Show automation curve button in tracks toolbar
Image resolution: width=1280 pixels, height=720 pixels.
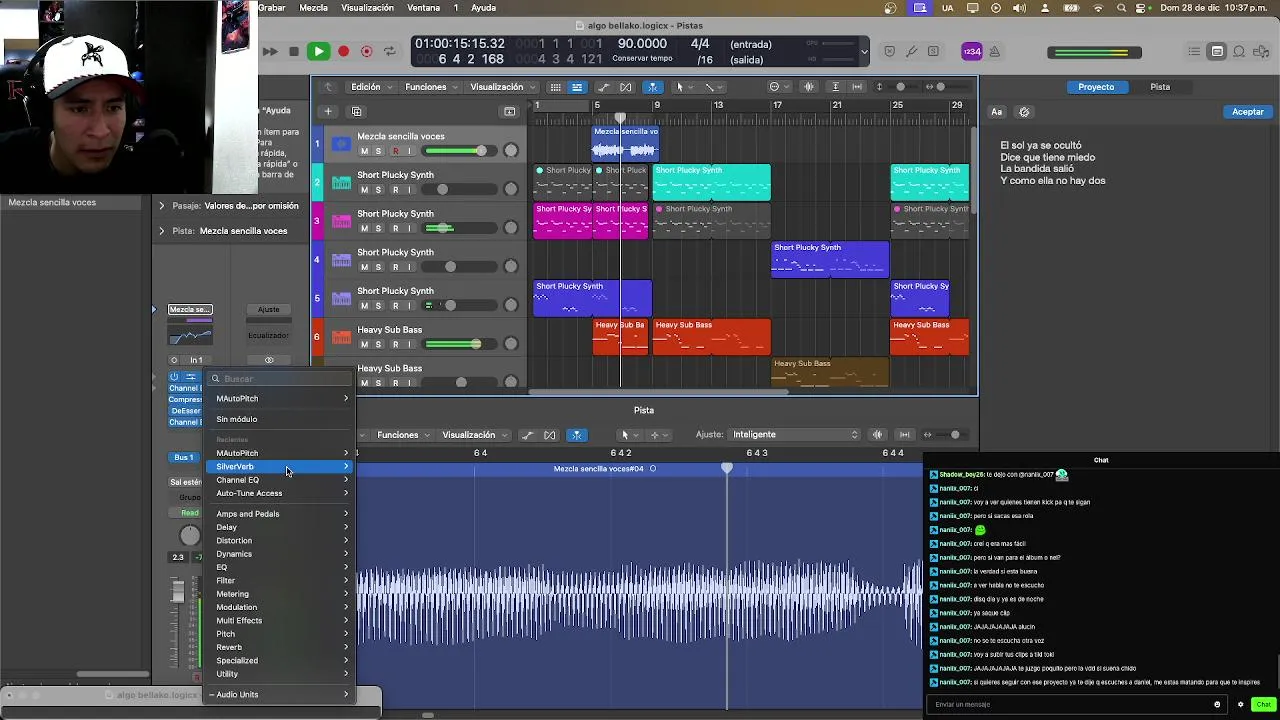[604, 87]
